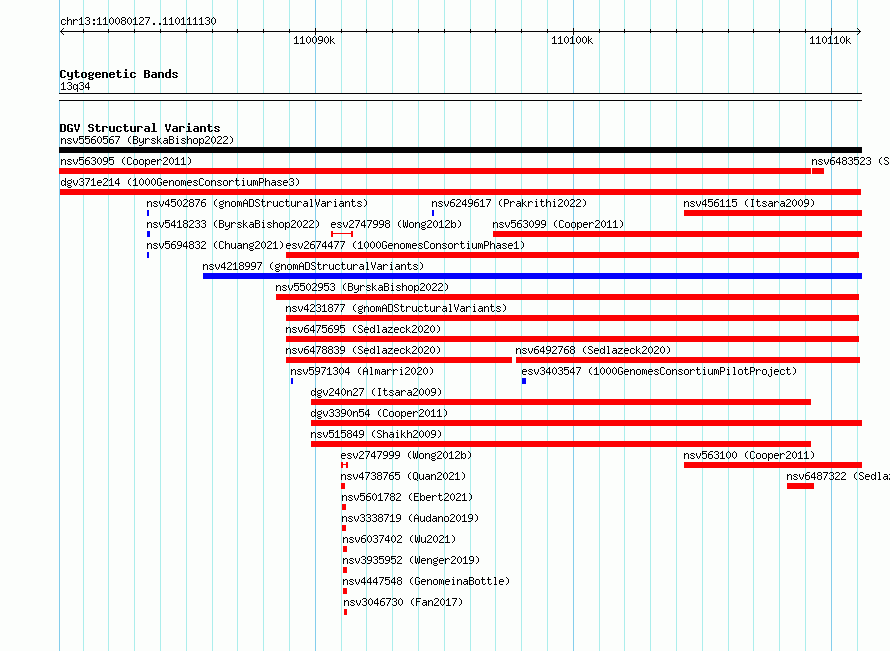This screenshot has height=651, width=890.
Task: Select nsv4218997 (gnomADStructuralVariants) label
Action: pos(313,266)
